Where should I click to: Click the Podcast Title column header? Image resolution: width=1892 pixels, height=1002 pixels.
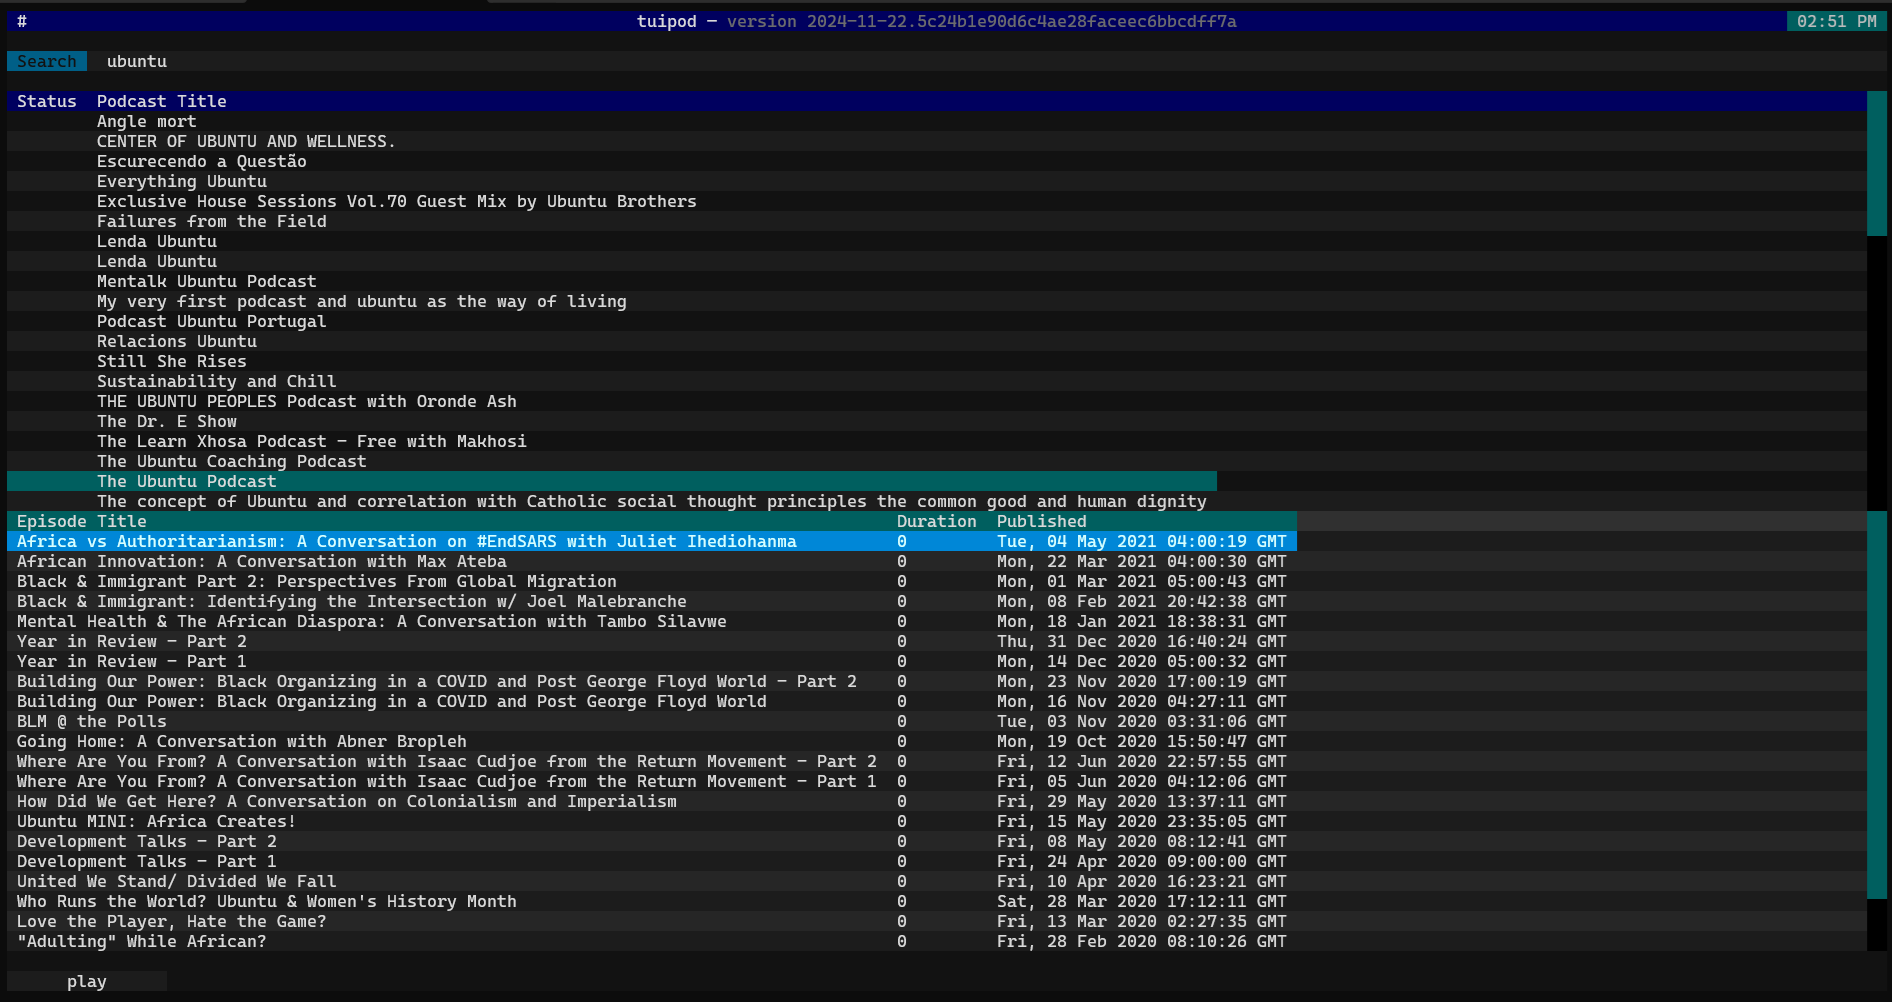pyautogui.click(x=162, y=101)
